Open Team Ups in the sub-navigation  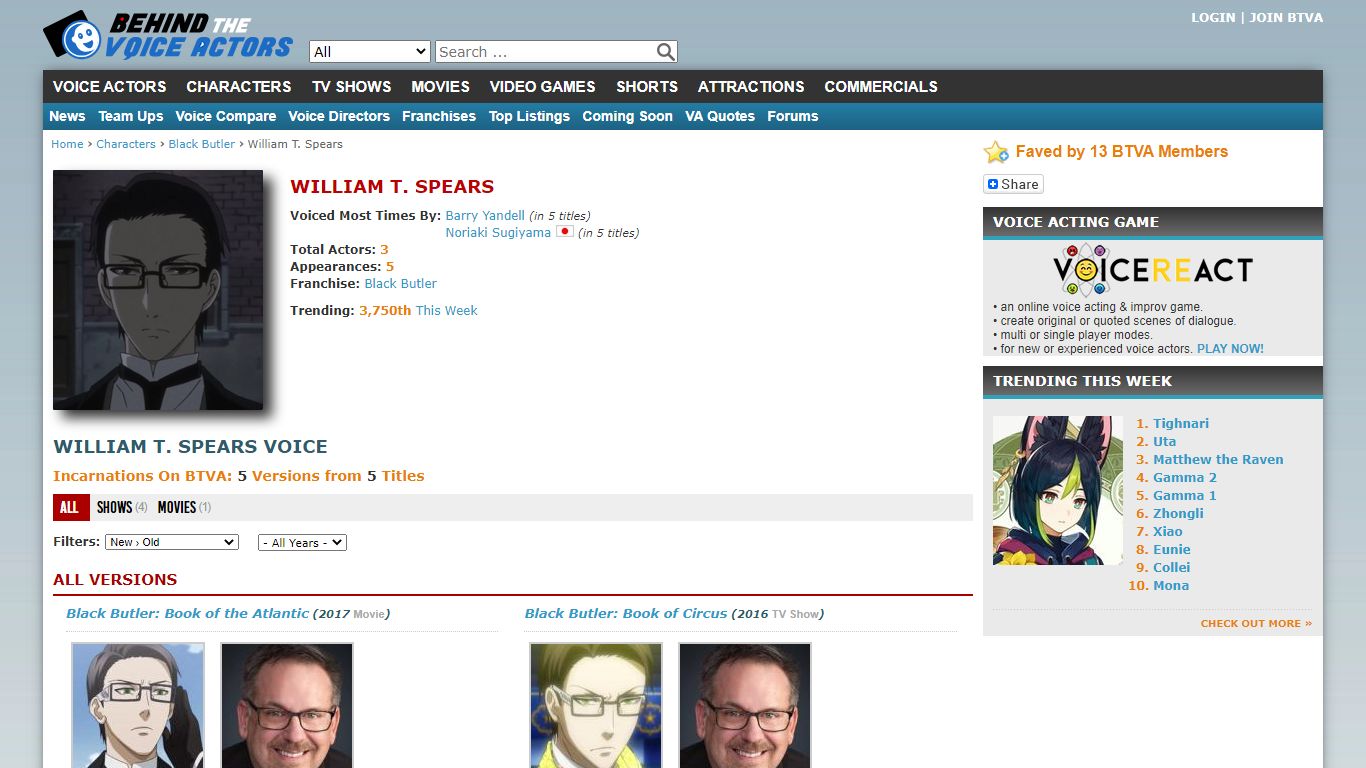coord(131,116)
